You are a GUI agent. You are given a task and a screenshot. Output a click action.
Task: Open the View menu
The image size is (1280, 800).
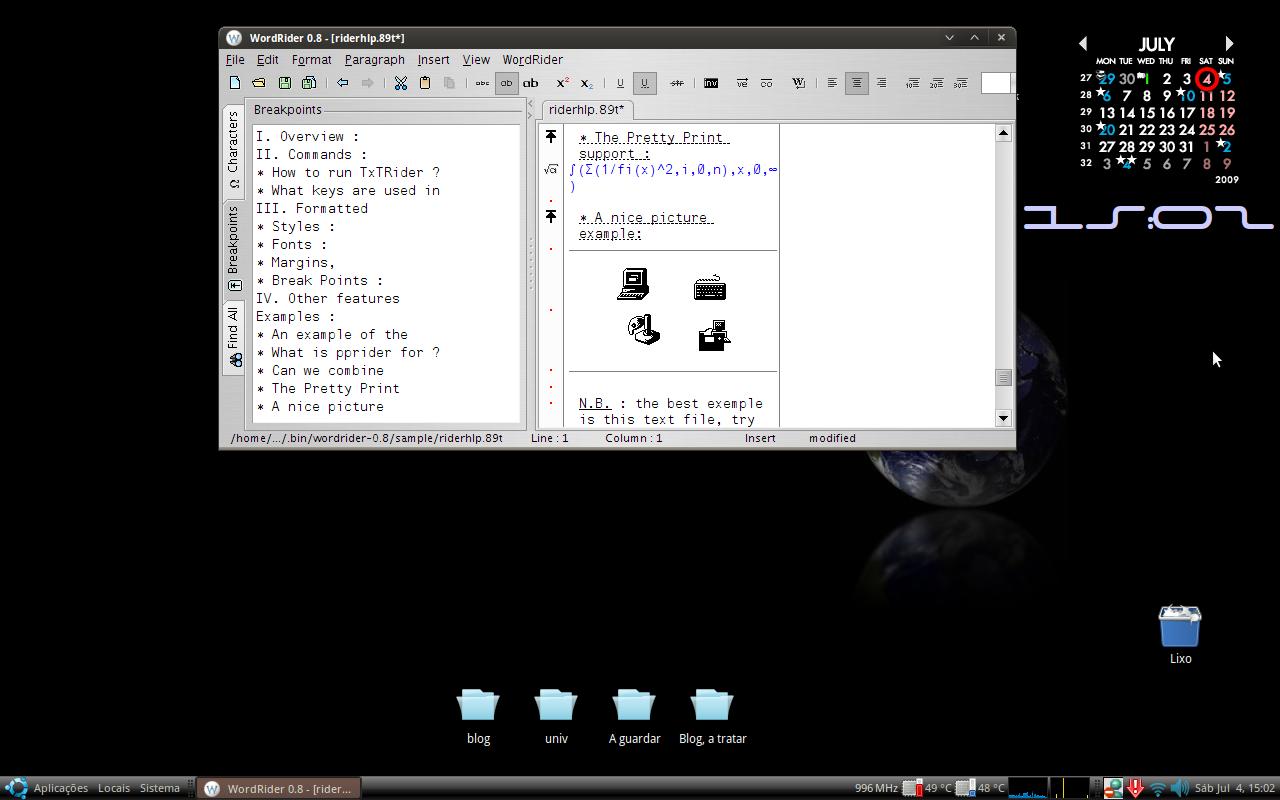476,59
